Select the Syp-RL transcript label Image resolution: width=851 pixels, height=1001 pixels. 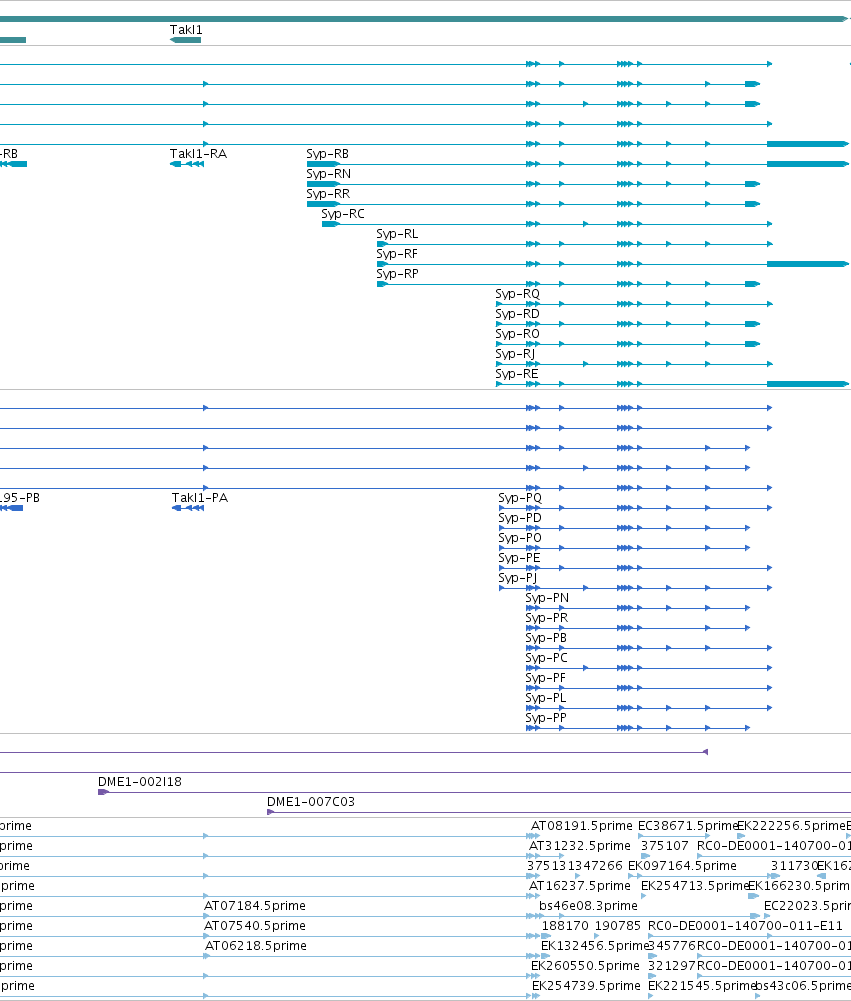click(397, 234)
